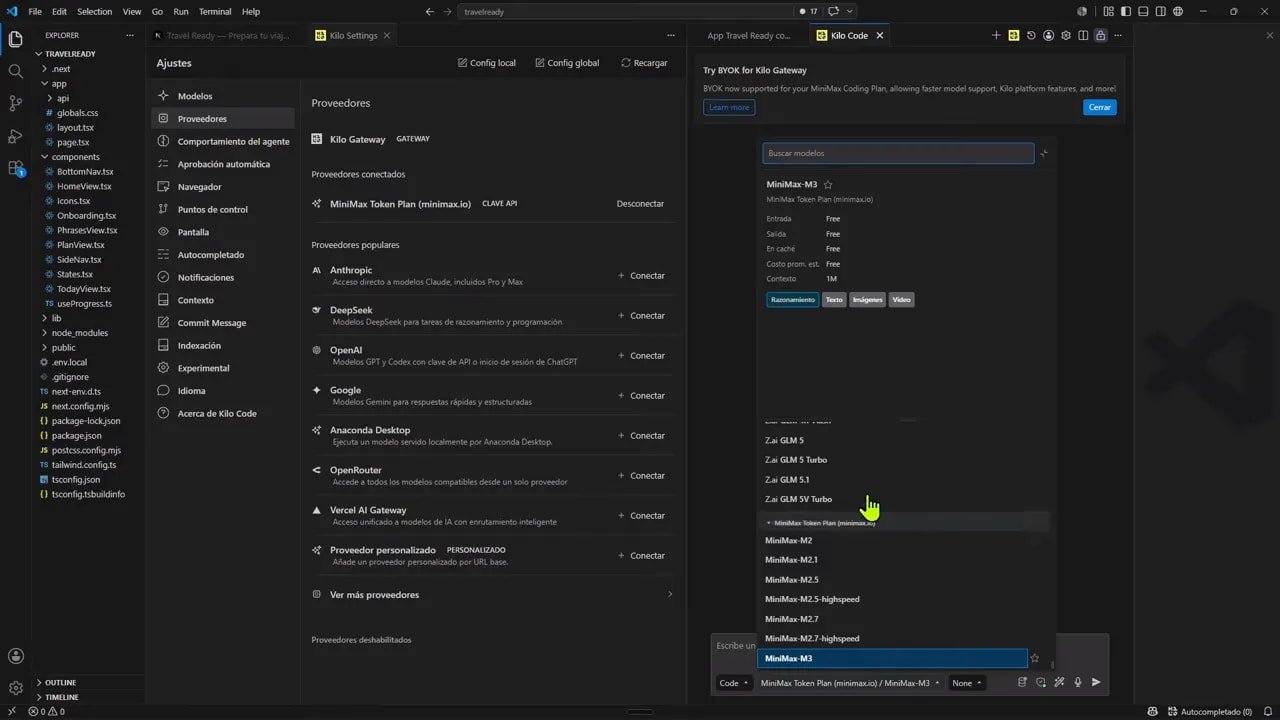The image size is (1280, 720).
Task: Click the enhance prompt wand icon
Action: (x=1059, y=683)
